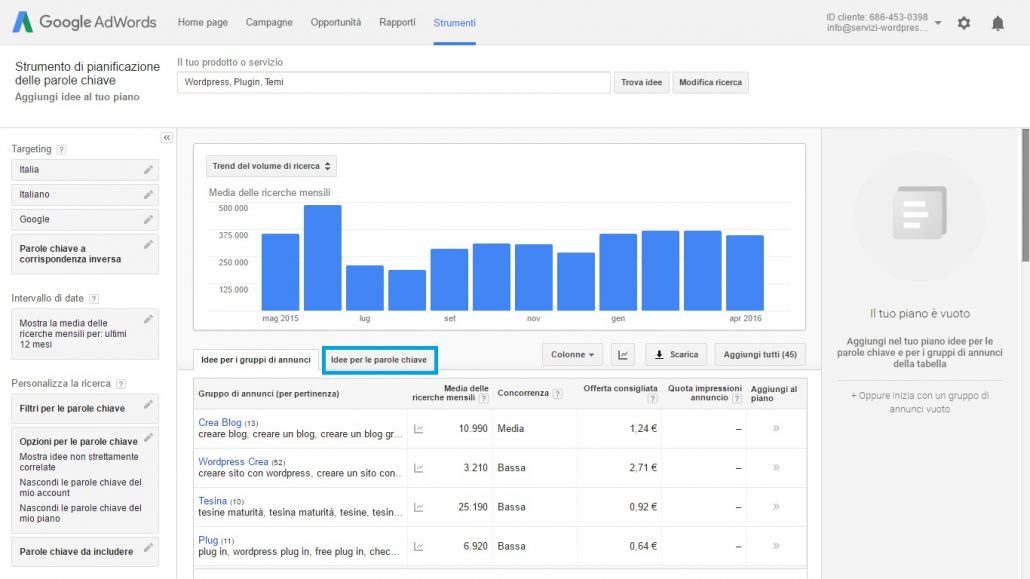This screenshot has width=1030, height=579.
Task: Click the 10.990 monthly searches value
Action: coord(473,428)
